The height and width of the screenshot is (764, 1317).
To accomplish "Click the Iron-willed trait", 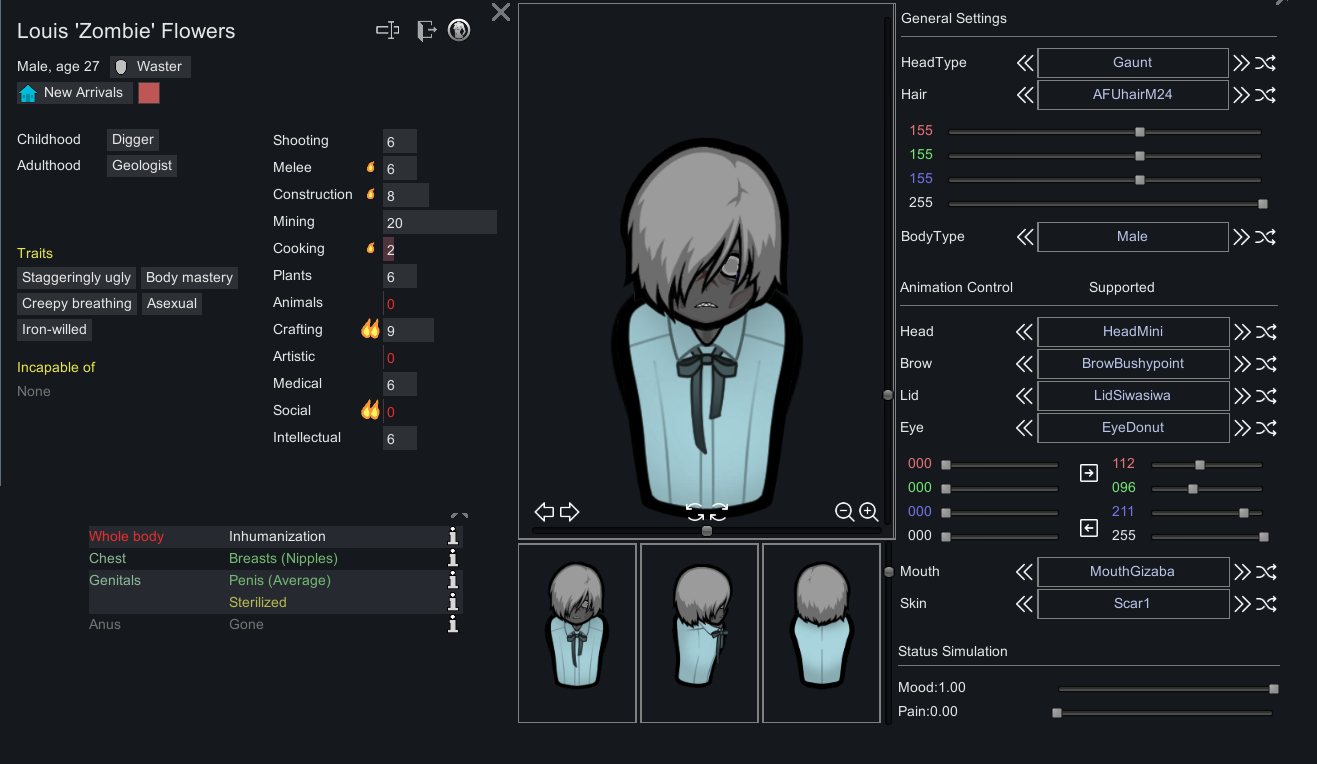I will tap(55, 330).
